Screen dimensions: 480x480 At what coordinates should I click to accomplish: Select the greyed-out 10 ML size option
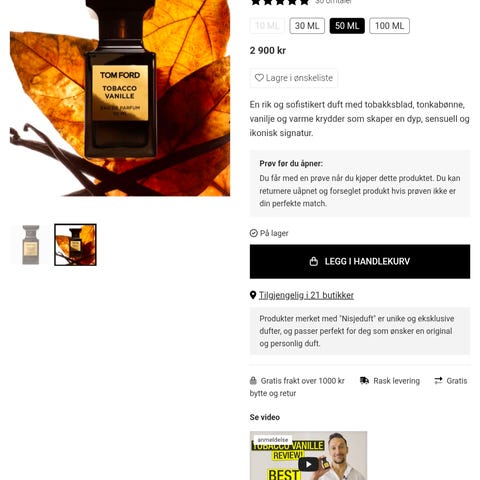267,26
